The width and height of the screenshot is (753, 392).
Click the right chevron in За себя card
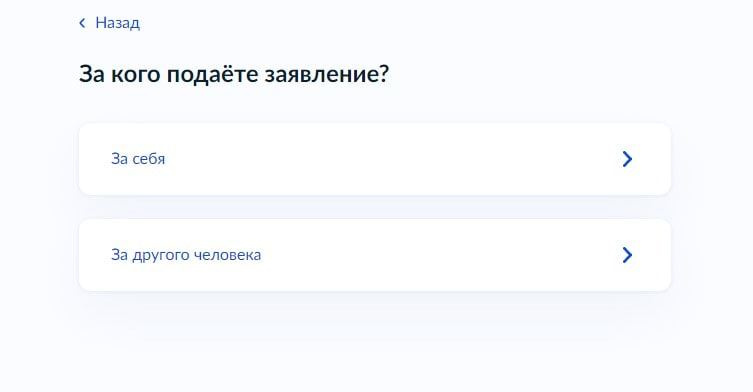pos(627,159)
